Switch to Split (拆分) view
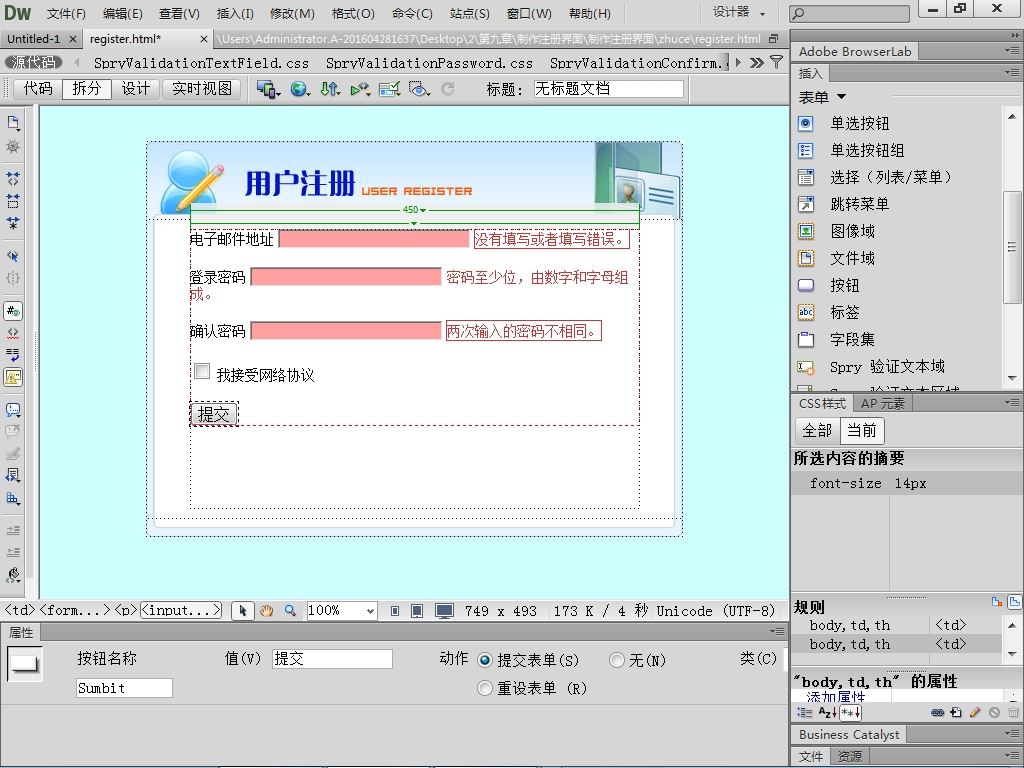Viewport: 1024px width, 768px height. coord(87,88)
